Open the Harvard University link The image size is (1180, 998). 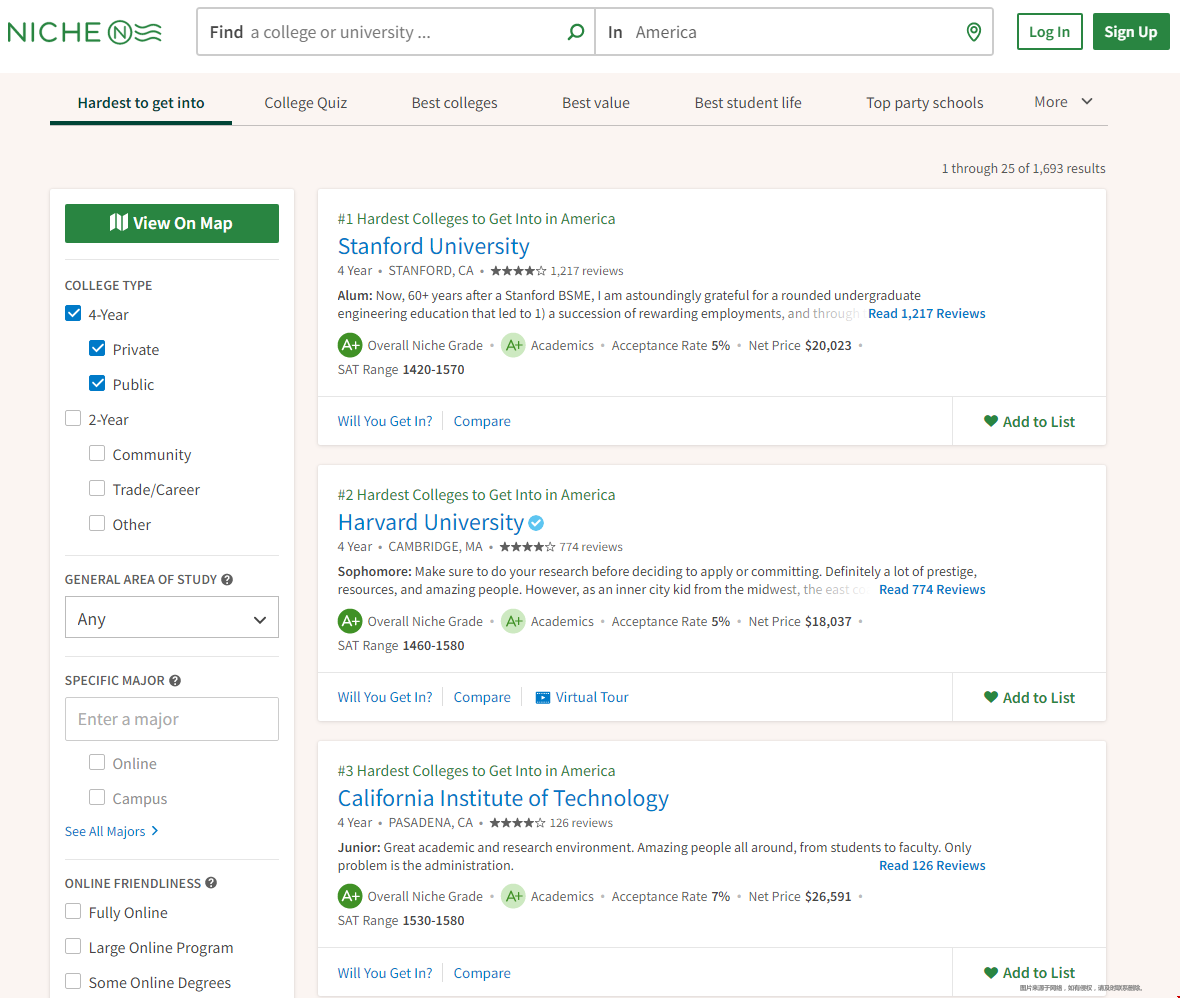tap(430, 522)
